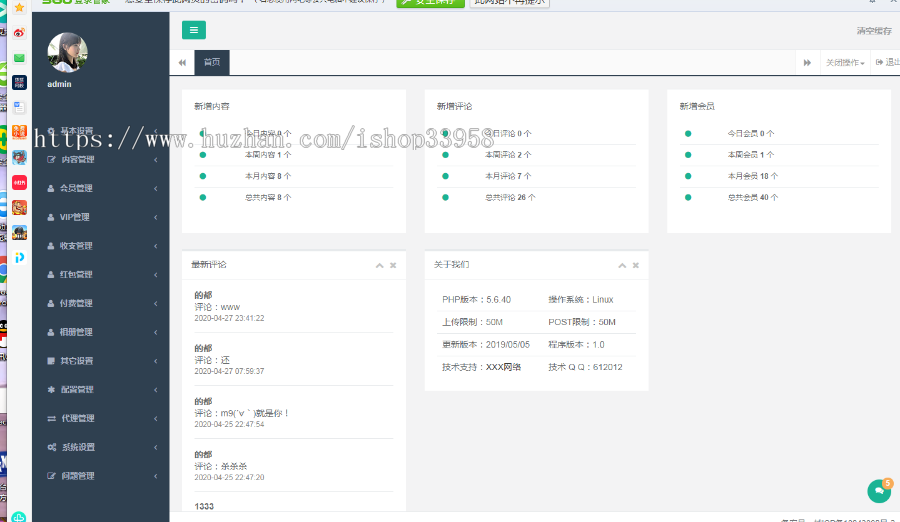Select the 首页 tab
The height and width of the screenshot is (522, 900).
tap(212, 63)
